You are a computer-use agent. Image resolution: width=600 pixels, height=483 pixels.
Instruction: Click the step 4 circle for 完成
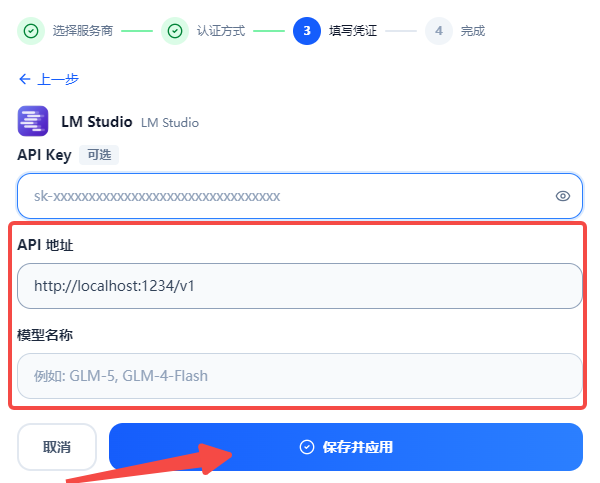click(x=439, y=31)
